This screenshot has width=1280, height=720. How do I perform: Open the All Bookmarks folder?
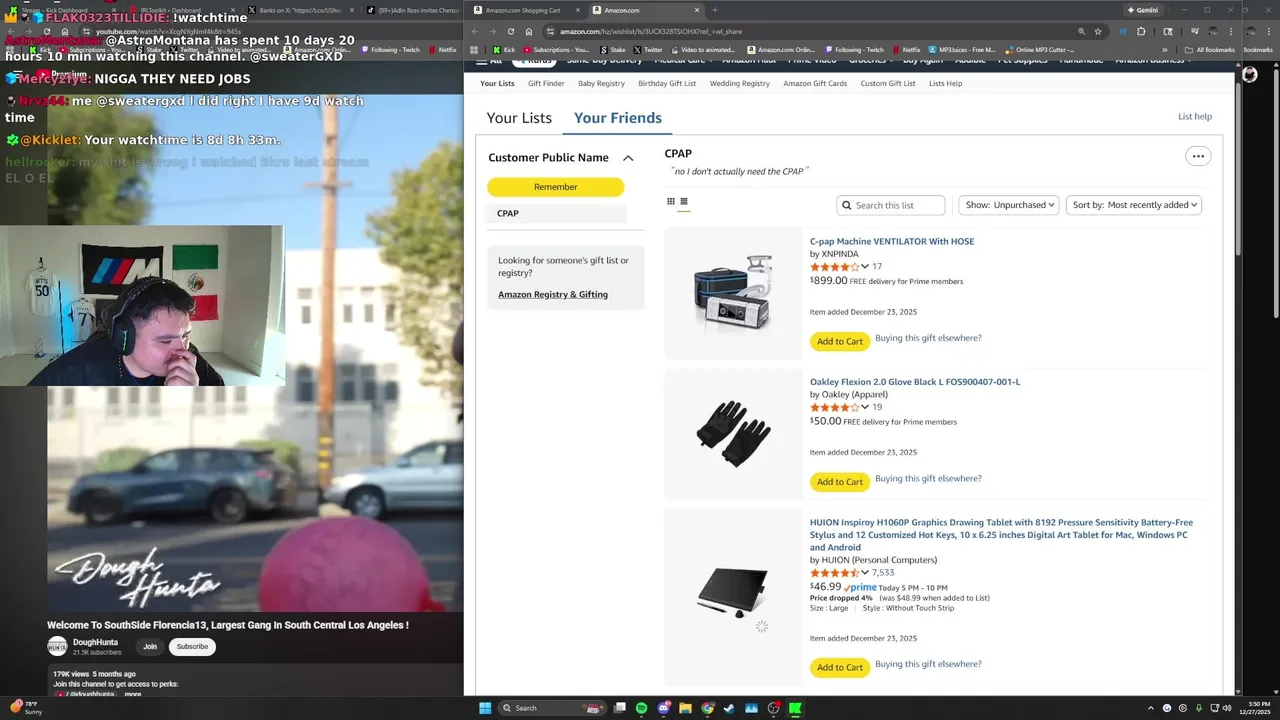(x=1209, y=49)
